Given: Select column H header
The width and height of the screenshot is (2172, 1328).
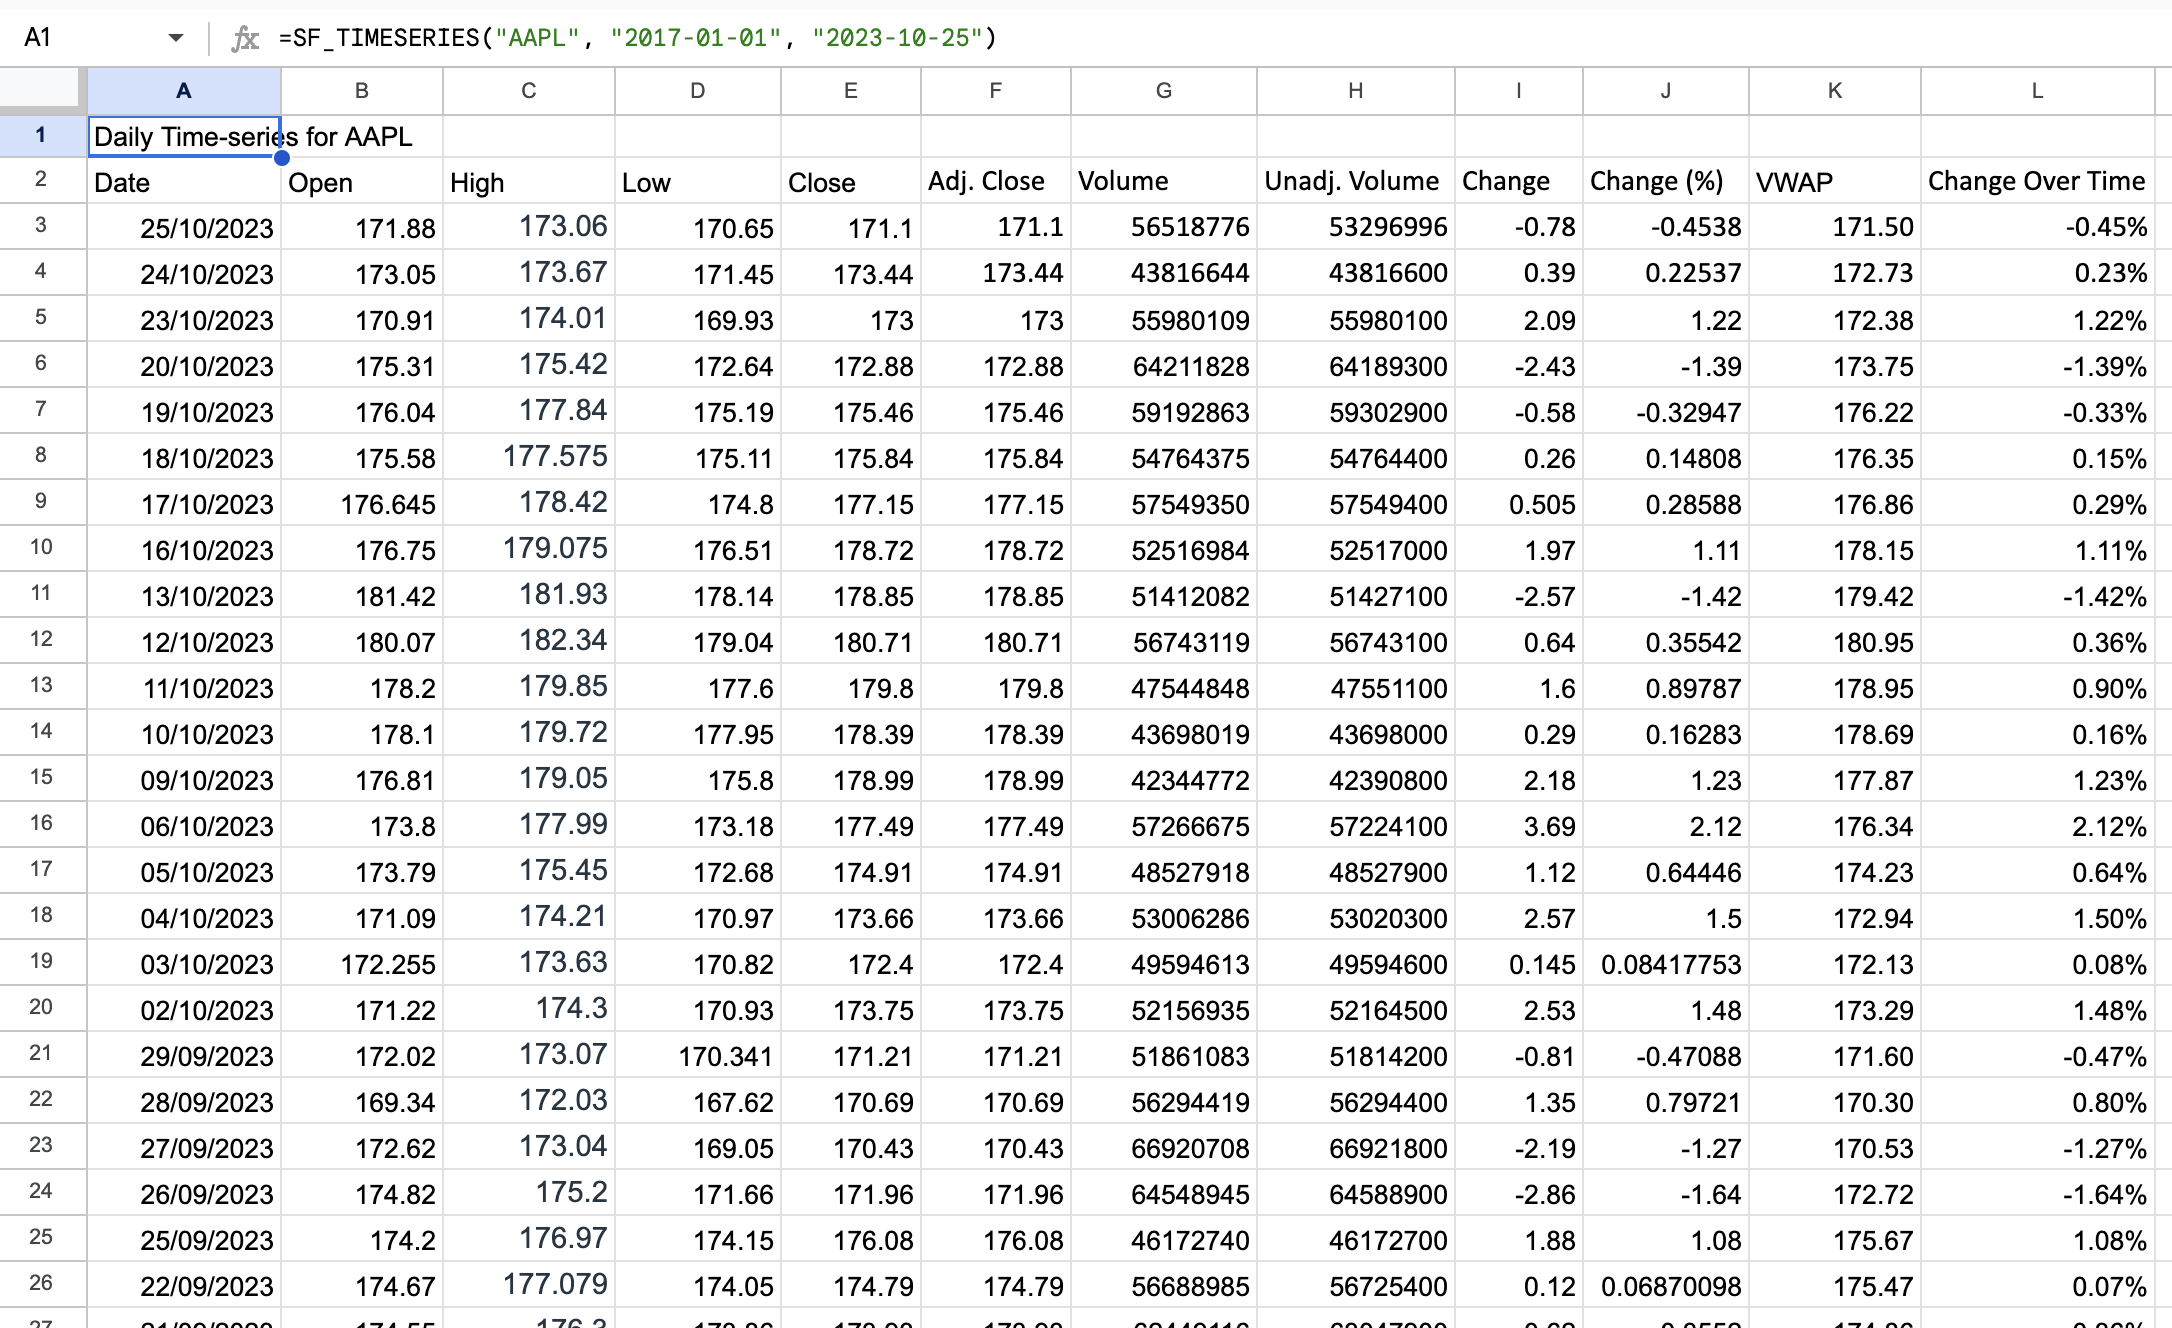Looking at the screenshot, I should click(1356, 91).
